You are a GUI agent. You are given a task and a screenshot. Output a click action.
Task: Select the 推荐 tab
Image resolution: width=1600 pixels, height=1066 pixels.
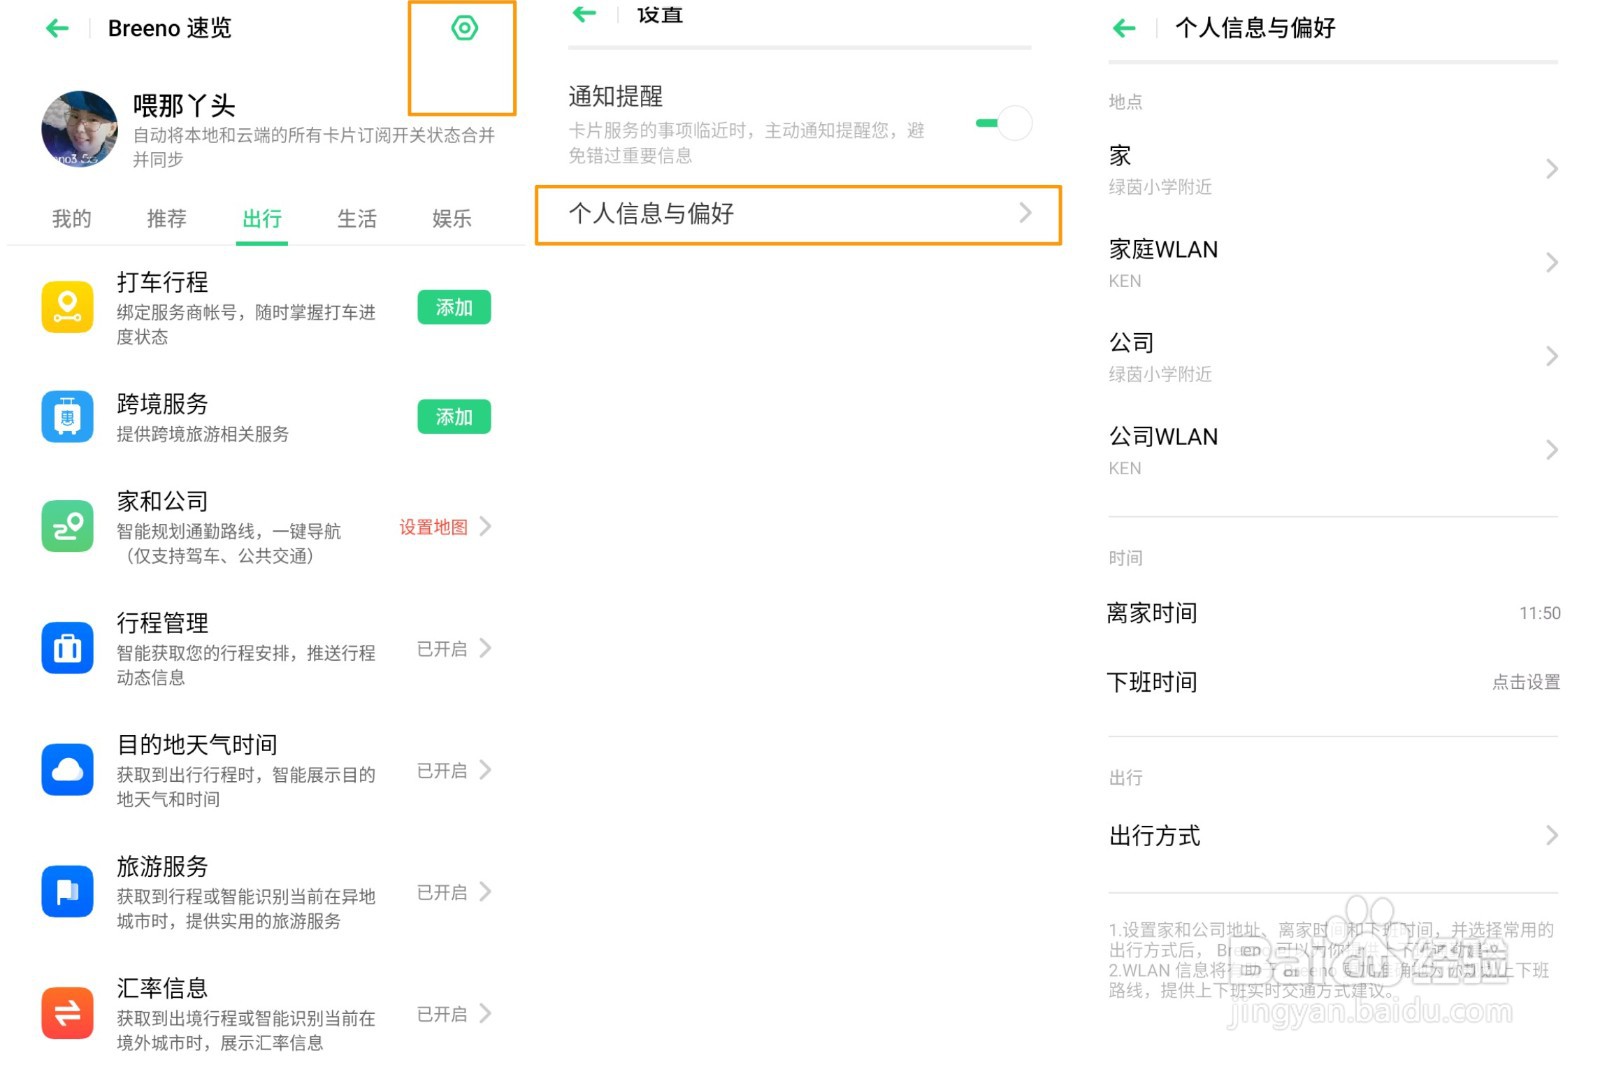point(166,219)
